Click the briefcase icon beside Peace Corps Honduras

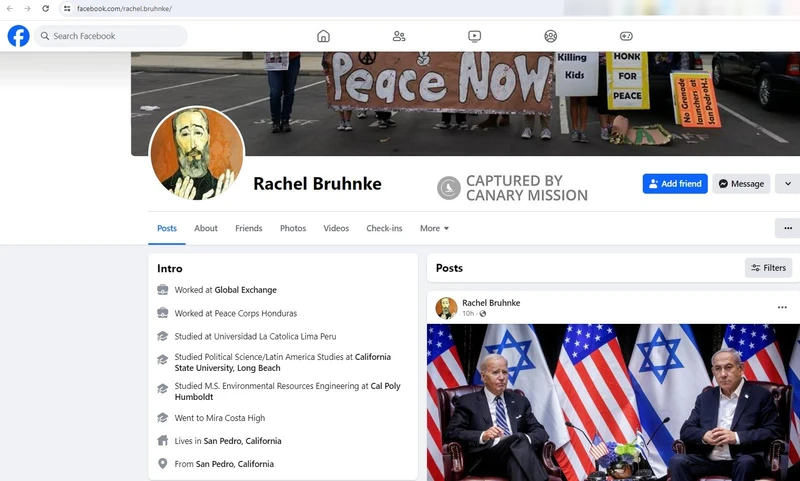163,313
